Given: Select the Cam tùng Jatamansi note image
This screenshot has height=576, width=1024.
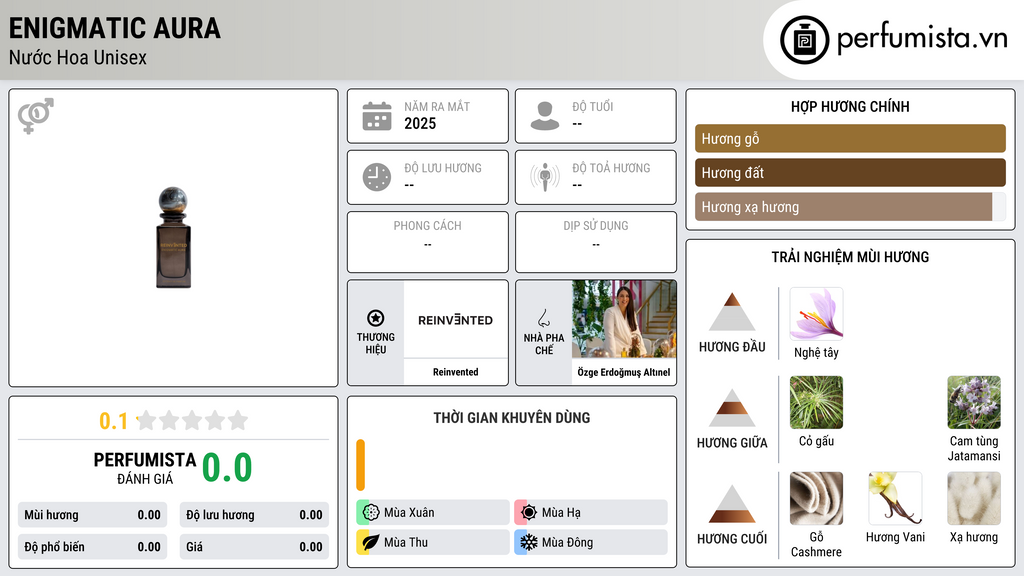Looking at the screenshot, I should pos(974,402).
